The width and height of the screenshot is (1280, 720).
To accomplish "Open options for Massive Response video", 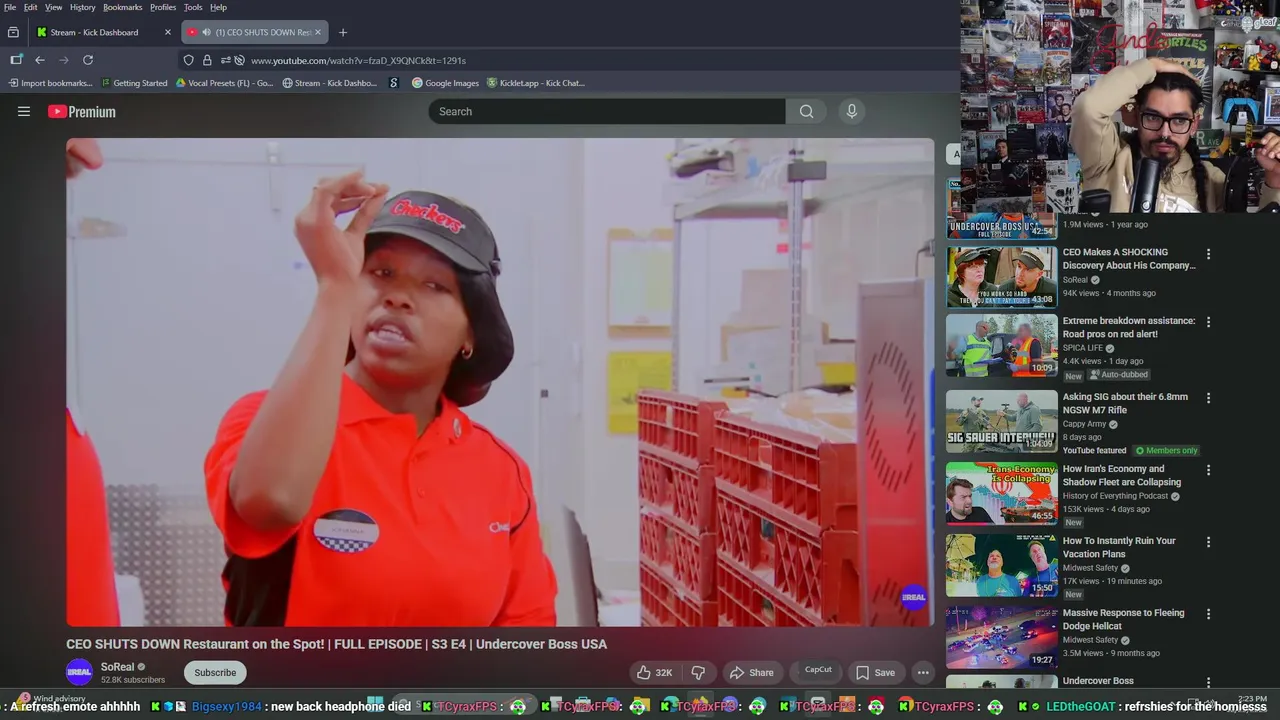I will coord(1208,614).
